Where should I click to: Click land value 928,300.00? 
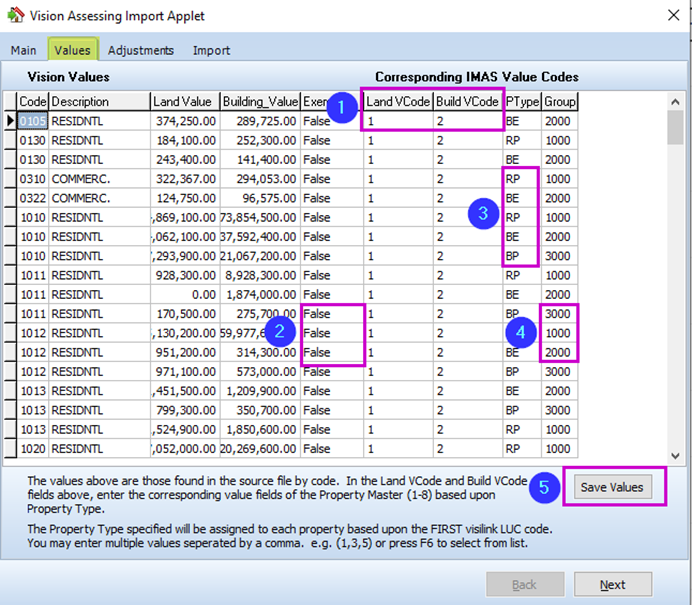click(185, 275)
